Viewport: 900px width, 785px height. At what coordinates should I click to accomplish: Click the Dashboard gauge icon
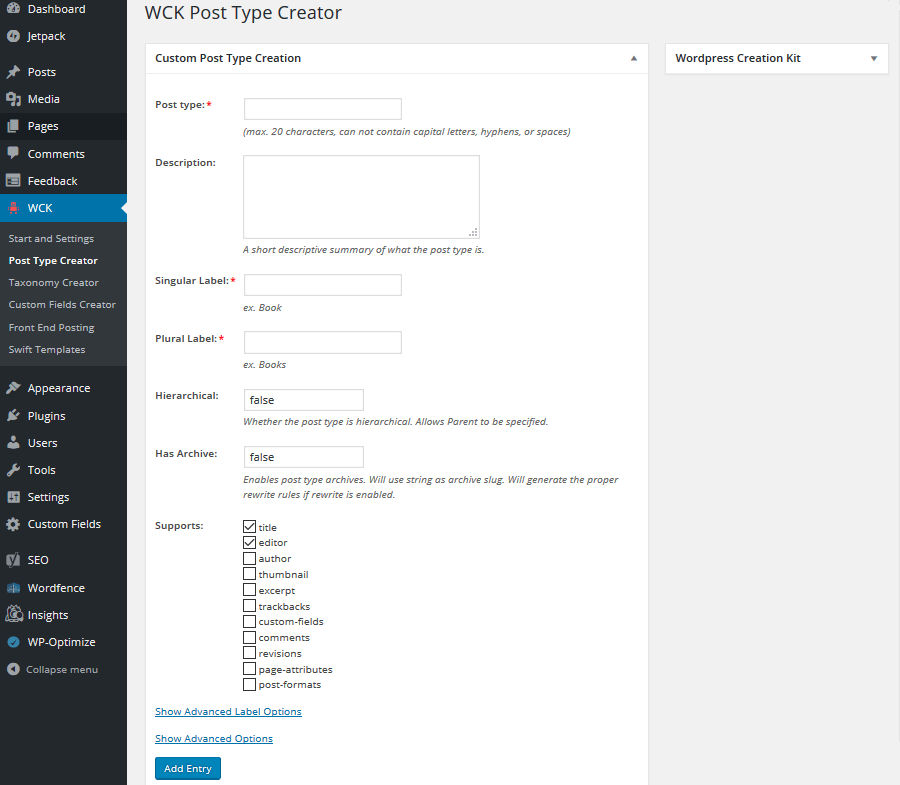tap(13, 9)
